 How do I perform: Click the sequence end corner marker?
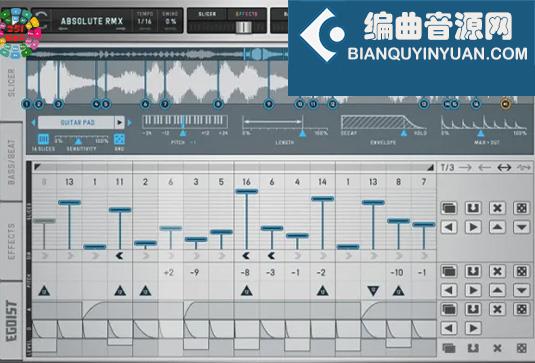pos(430,167)
